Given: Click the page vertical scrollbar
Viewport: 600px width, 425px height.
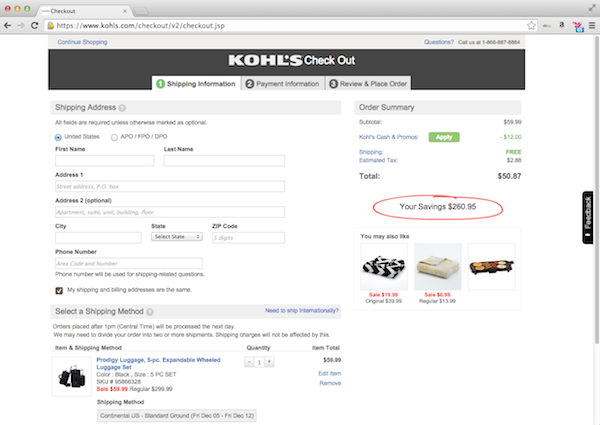Looking at the screenshot, I should (x=597, y=190).
